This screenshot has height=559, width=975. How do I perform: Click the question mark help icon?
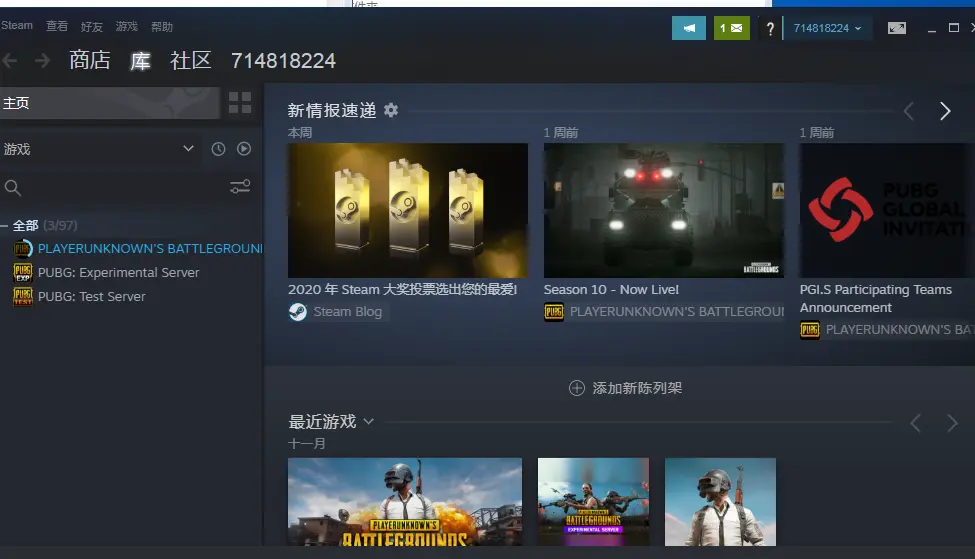770,29
